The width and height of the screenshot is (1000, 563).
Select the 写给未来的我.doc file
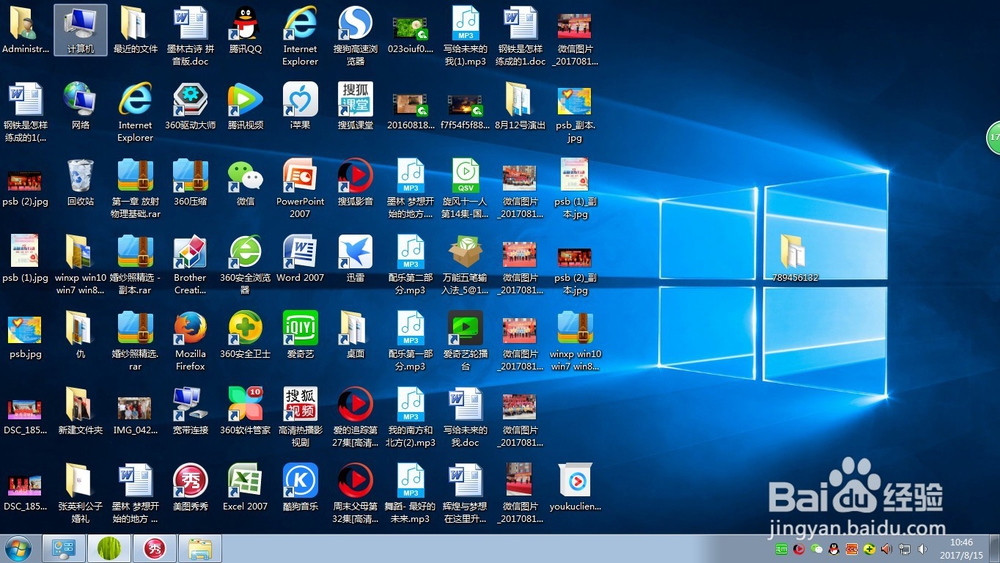coord(466,417)
